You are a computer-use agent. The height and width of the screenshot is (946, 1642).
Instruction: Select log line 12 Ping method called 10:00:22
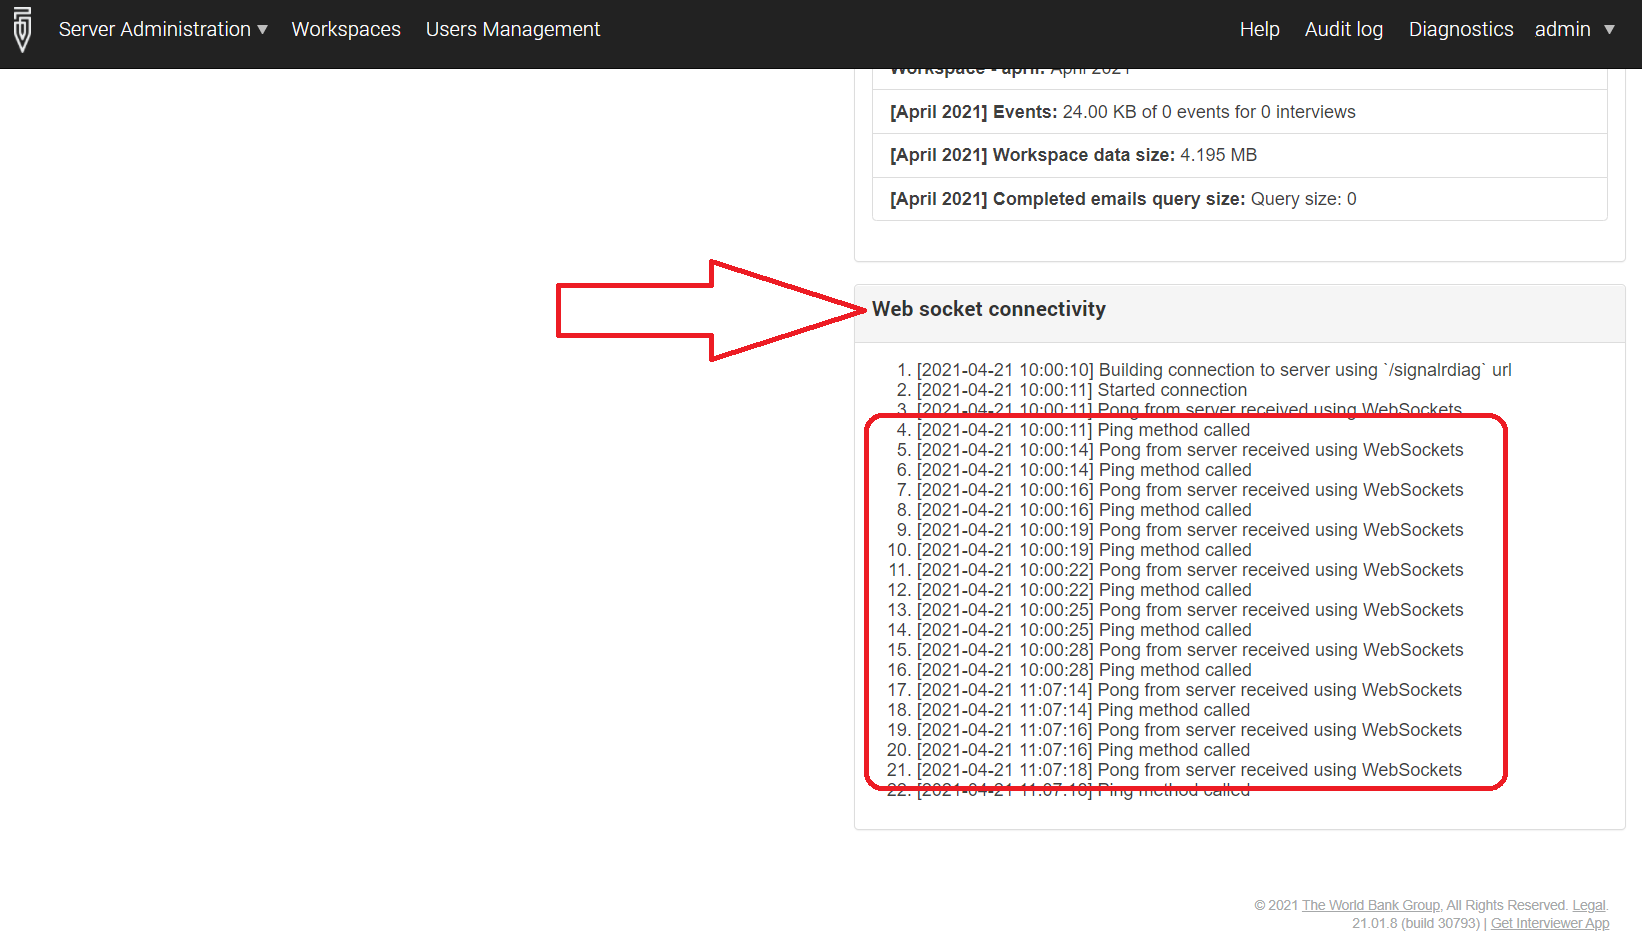(x=1084, y=590)
